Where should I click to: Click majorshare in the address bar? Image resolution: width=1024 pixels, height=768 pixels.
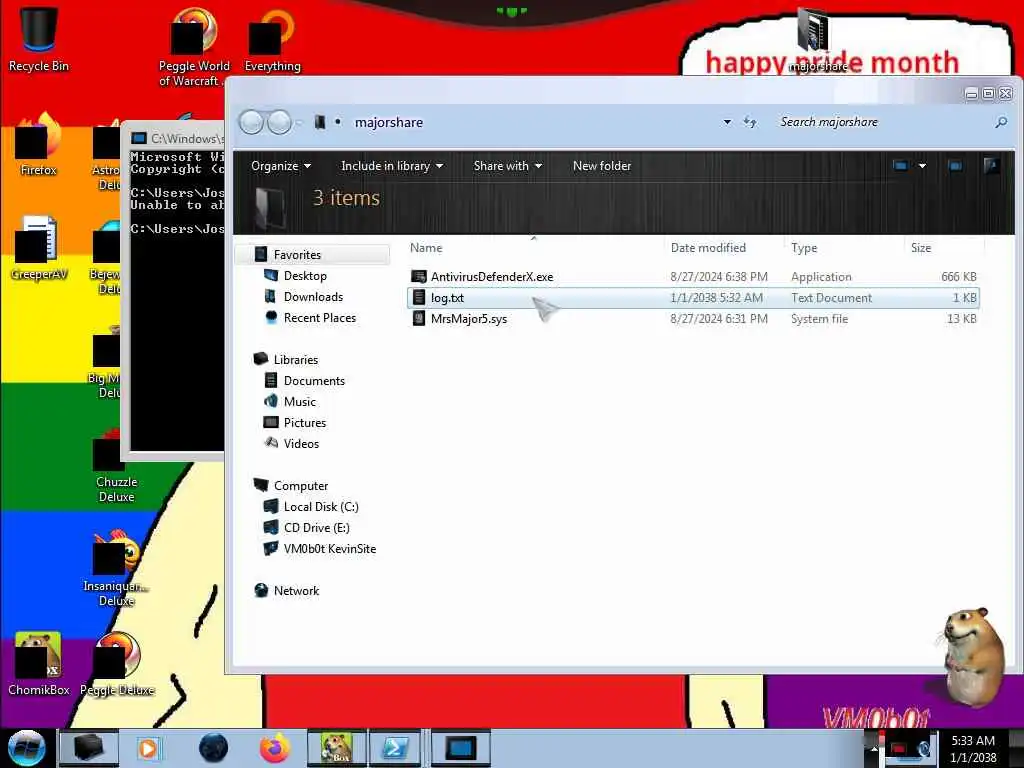click(389, 122)
